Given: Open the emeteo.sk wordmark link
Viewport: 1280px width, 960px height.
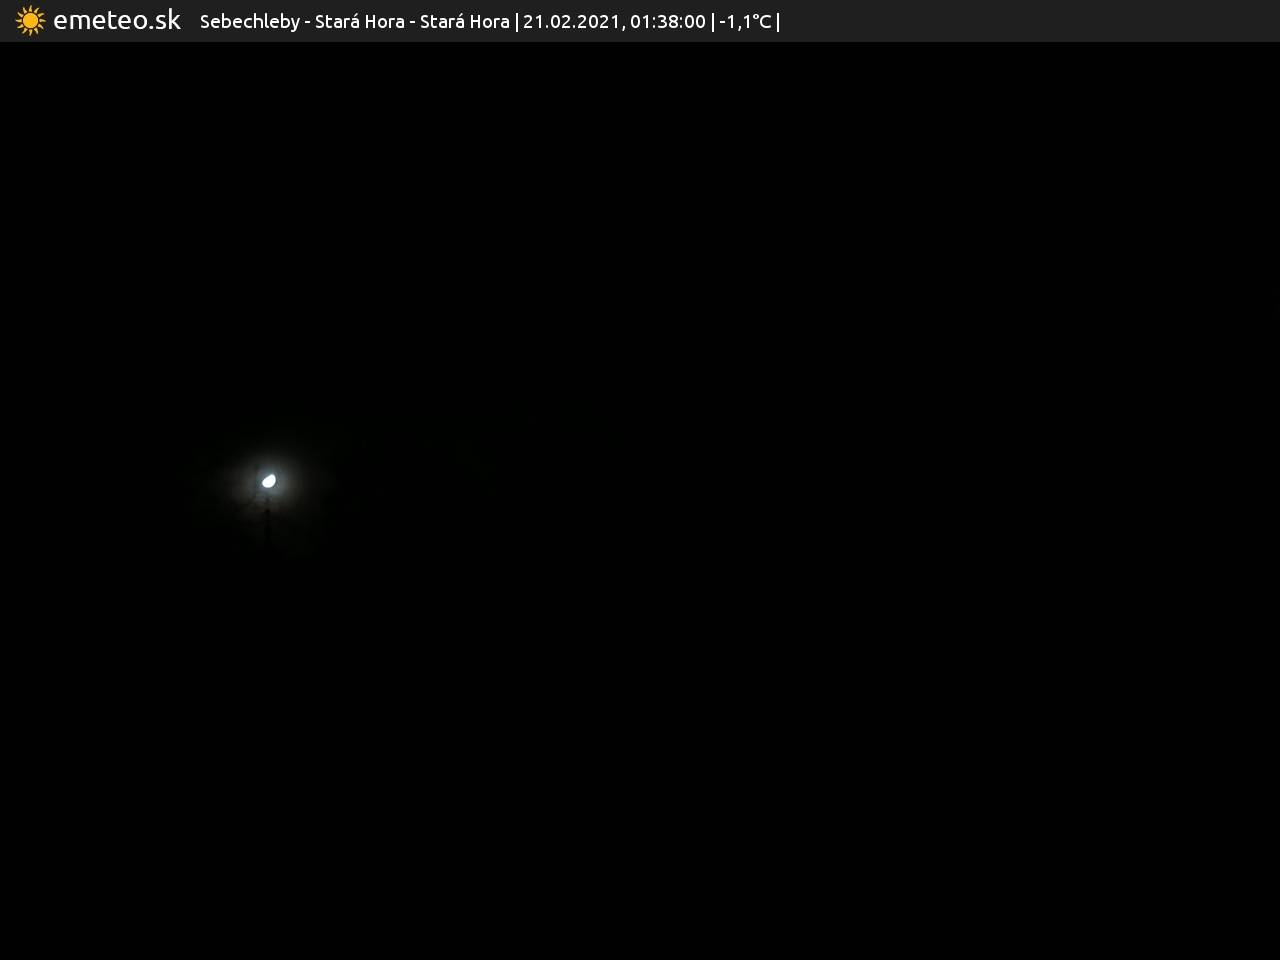Looking at the screenshot, I should 116,21.
